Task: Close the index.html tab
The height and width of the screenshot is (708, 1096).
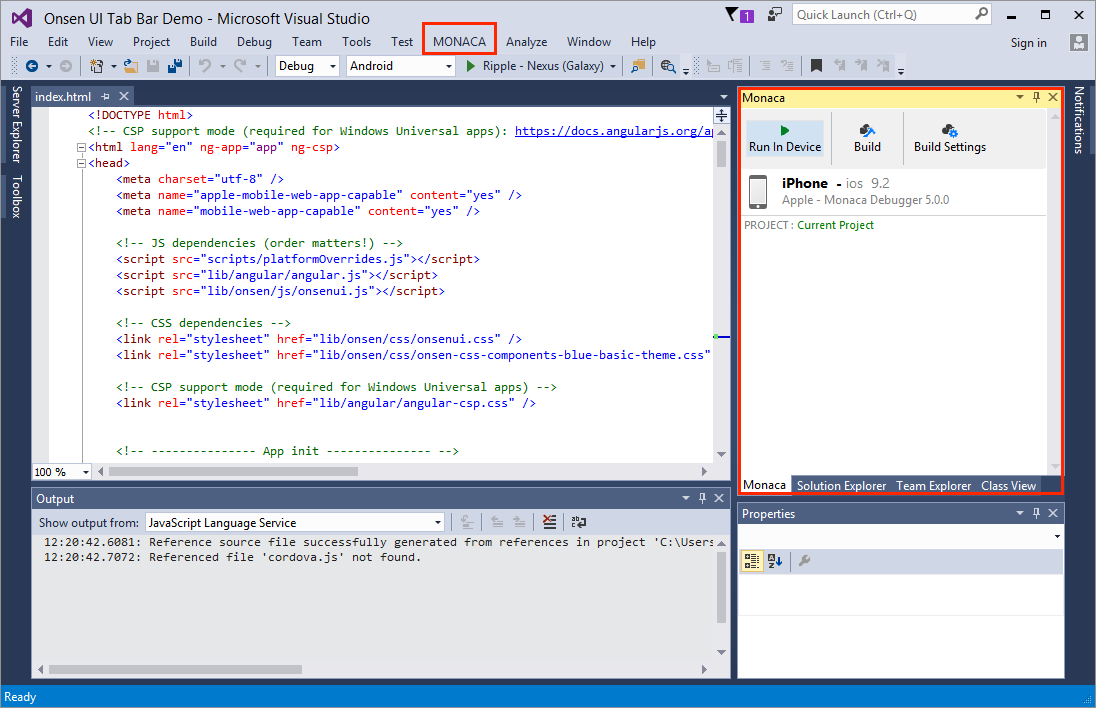Action: point(124,96)
